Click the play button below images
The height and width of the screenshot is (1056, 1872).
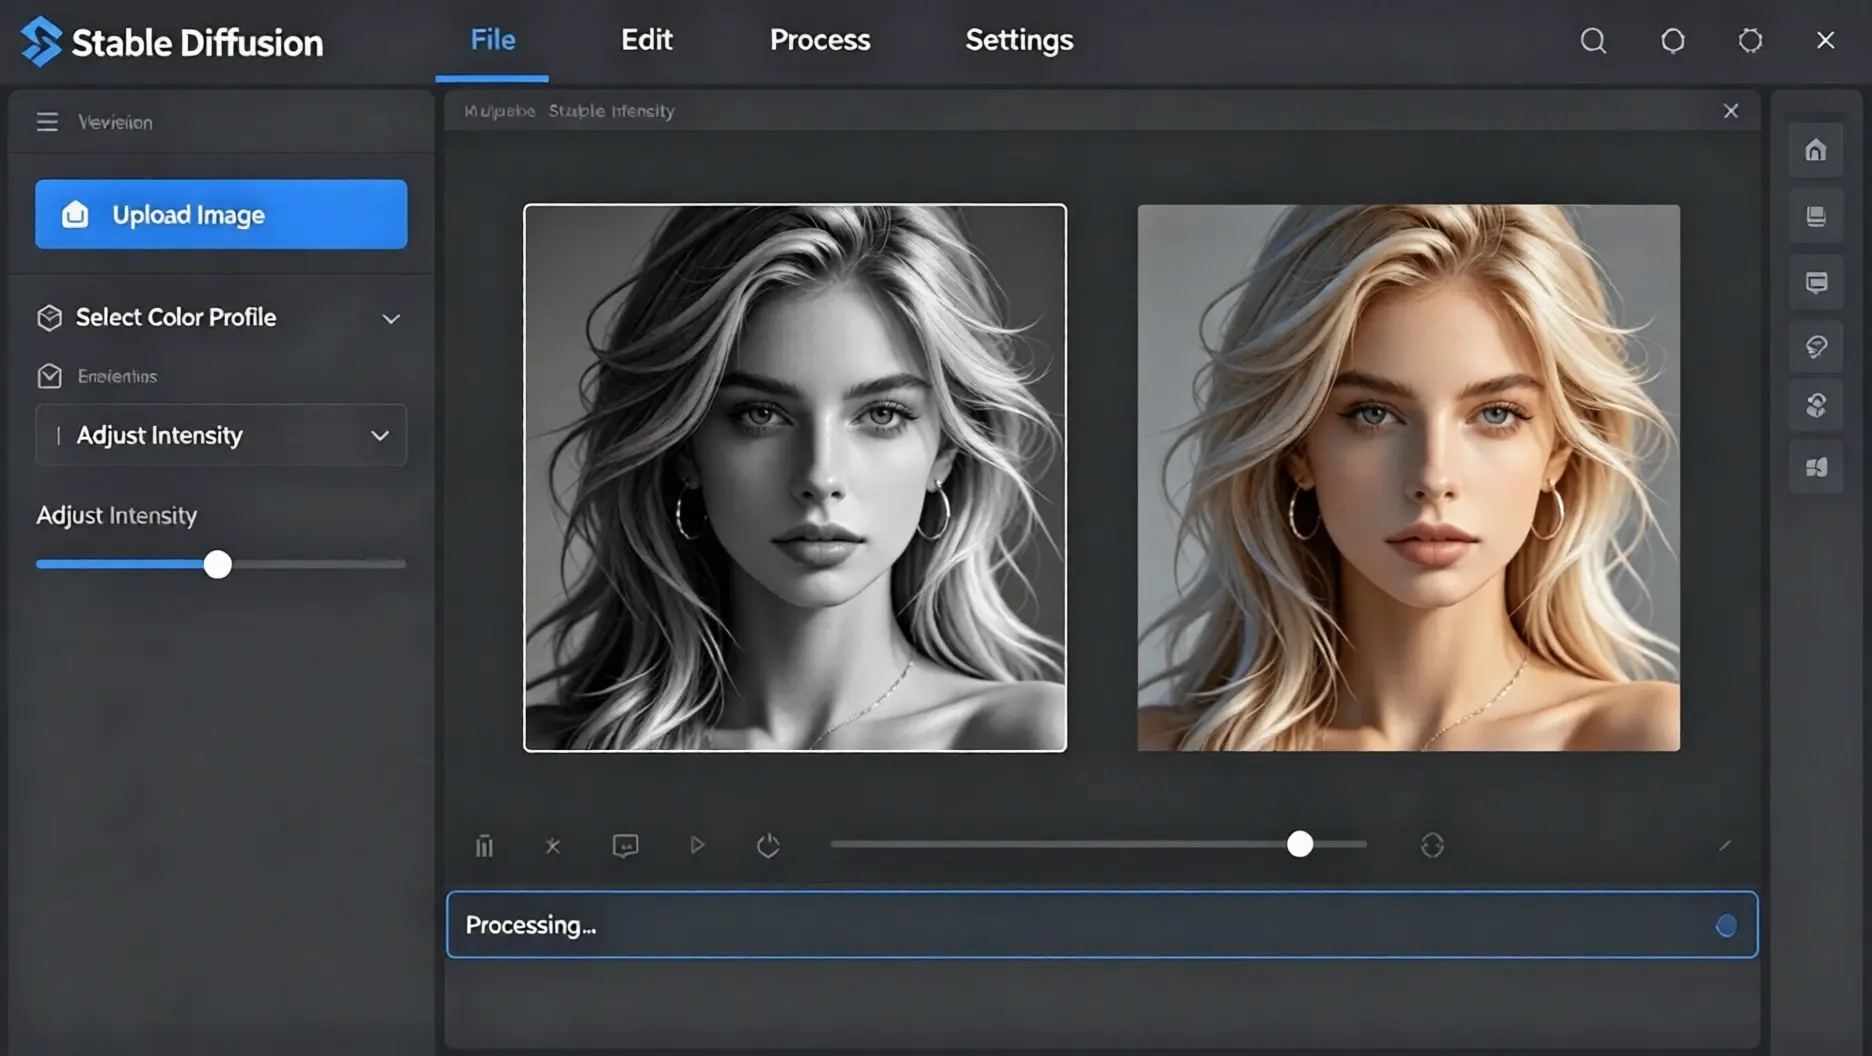coord(697,846)
